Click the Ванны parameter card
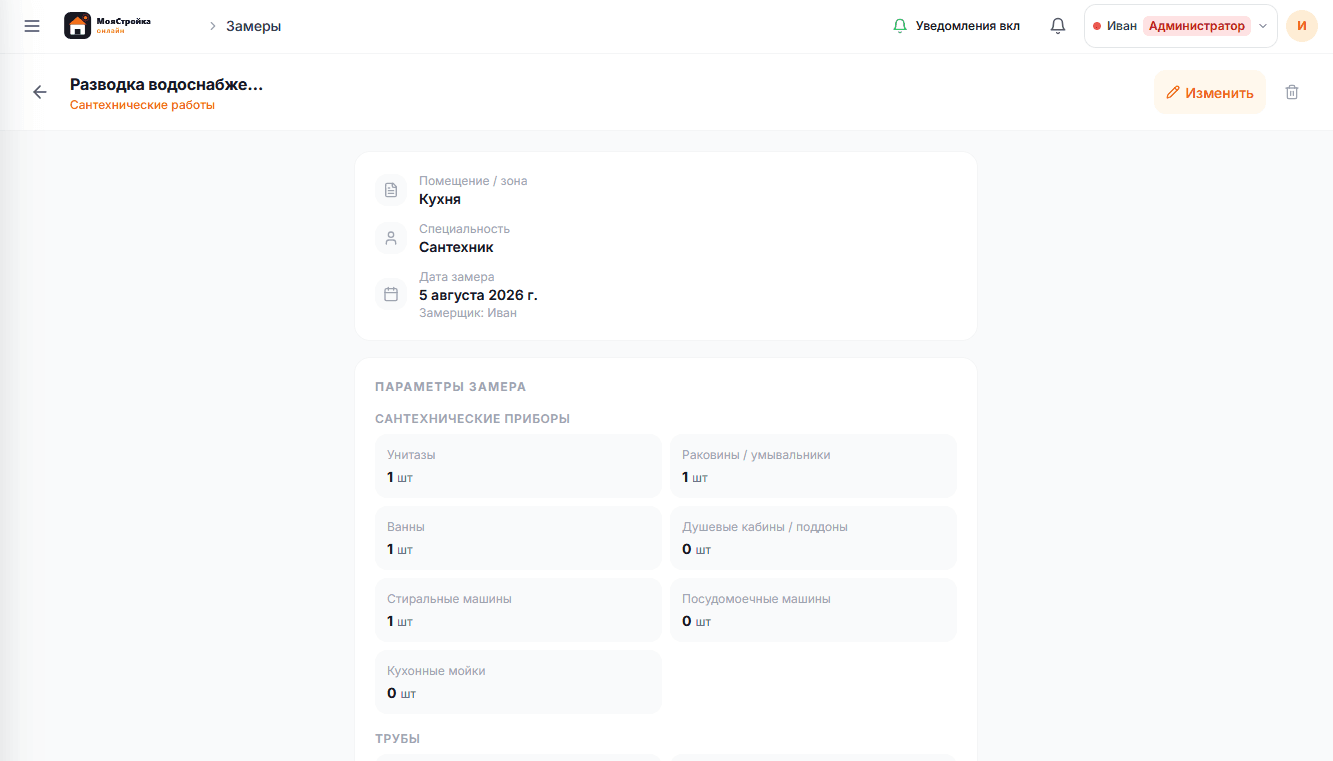1333x761 pixels. point(518,538)
